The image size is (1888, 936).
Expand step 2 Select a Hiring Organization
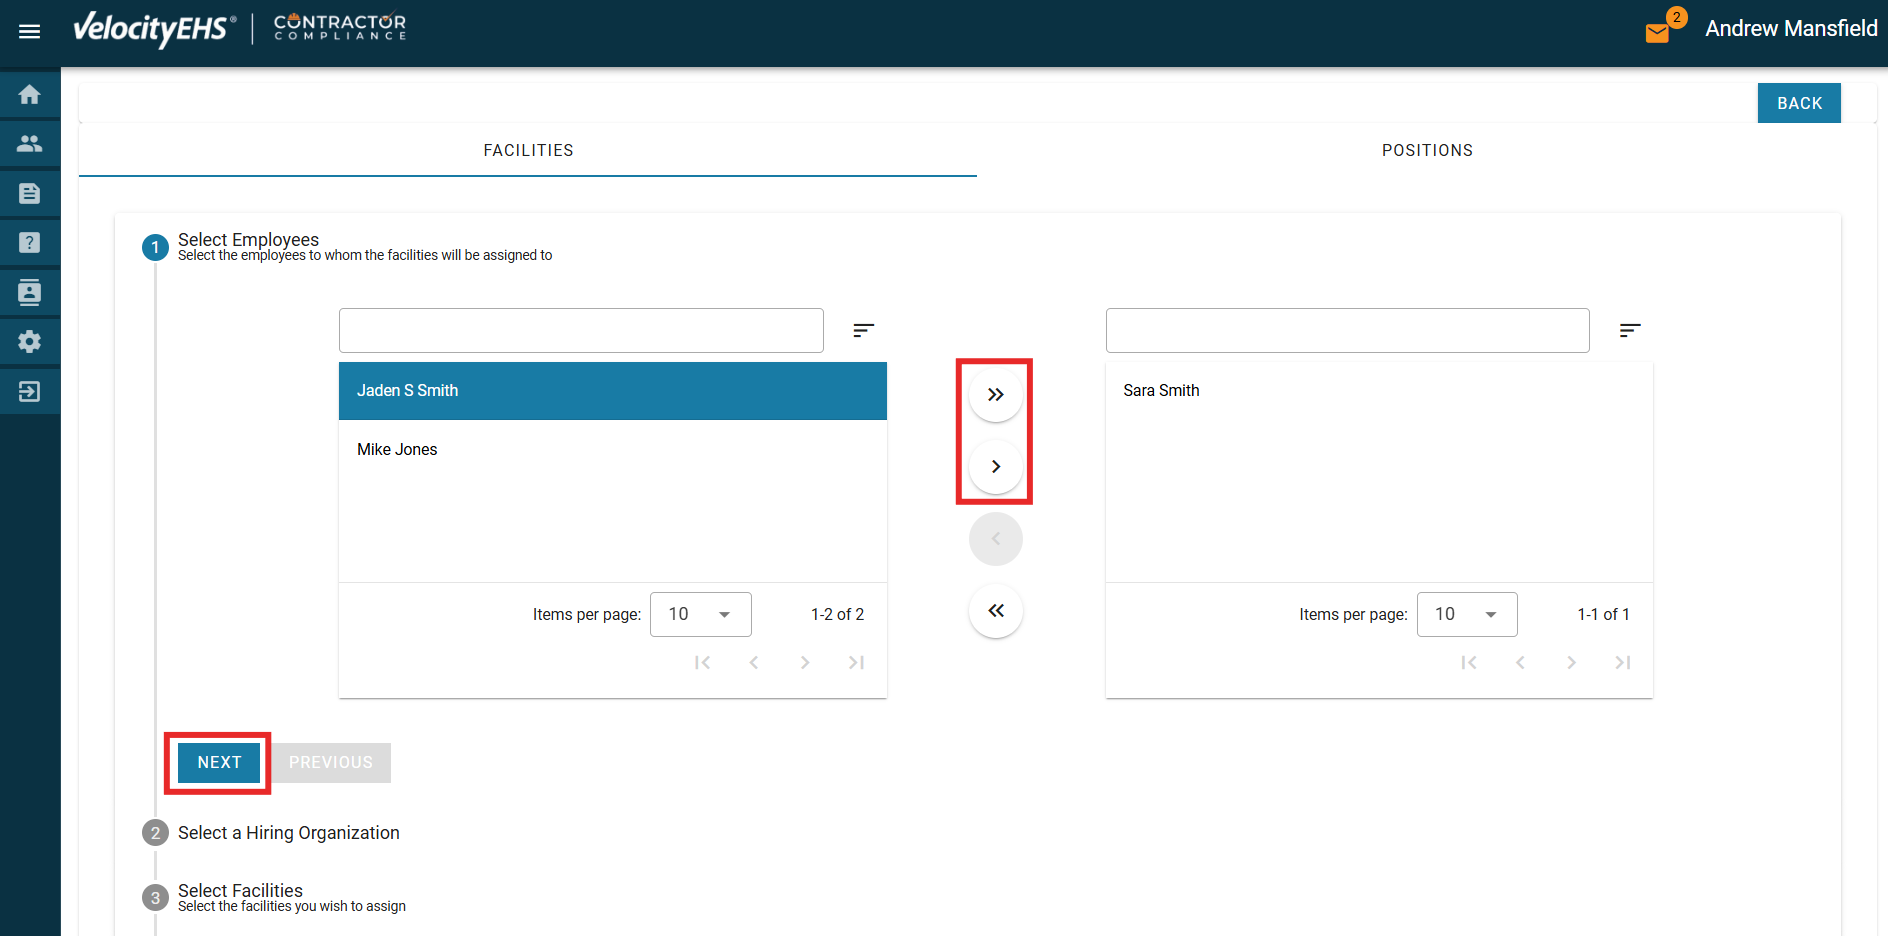[288, 833]
